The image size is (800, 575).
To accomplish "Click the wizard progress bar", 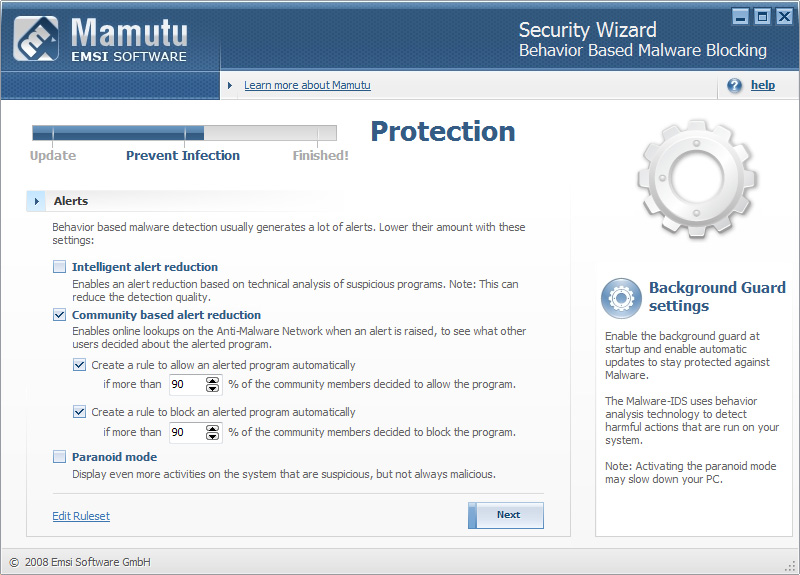I will click(184, 132).
